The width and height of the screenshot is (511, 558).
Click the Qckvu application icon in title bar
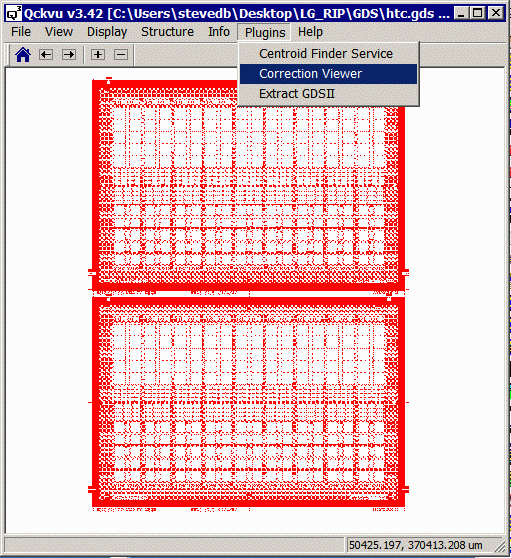(x=14, y=13)
